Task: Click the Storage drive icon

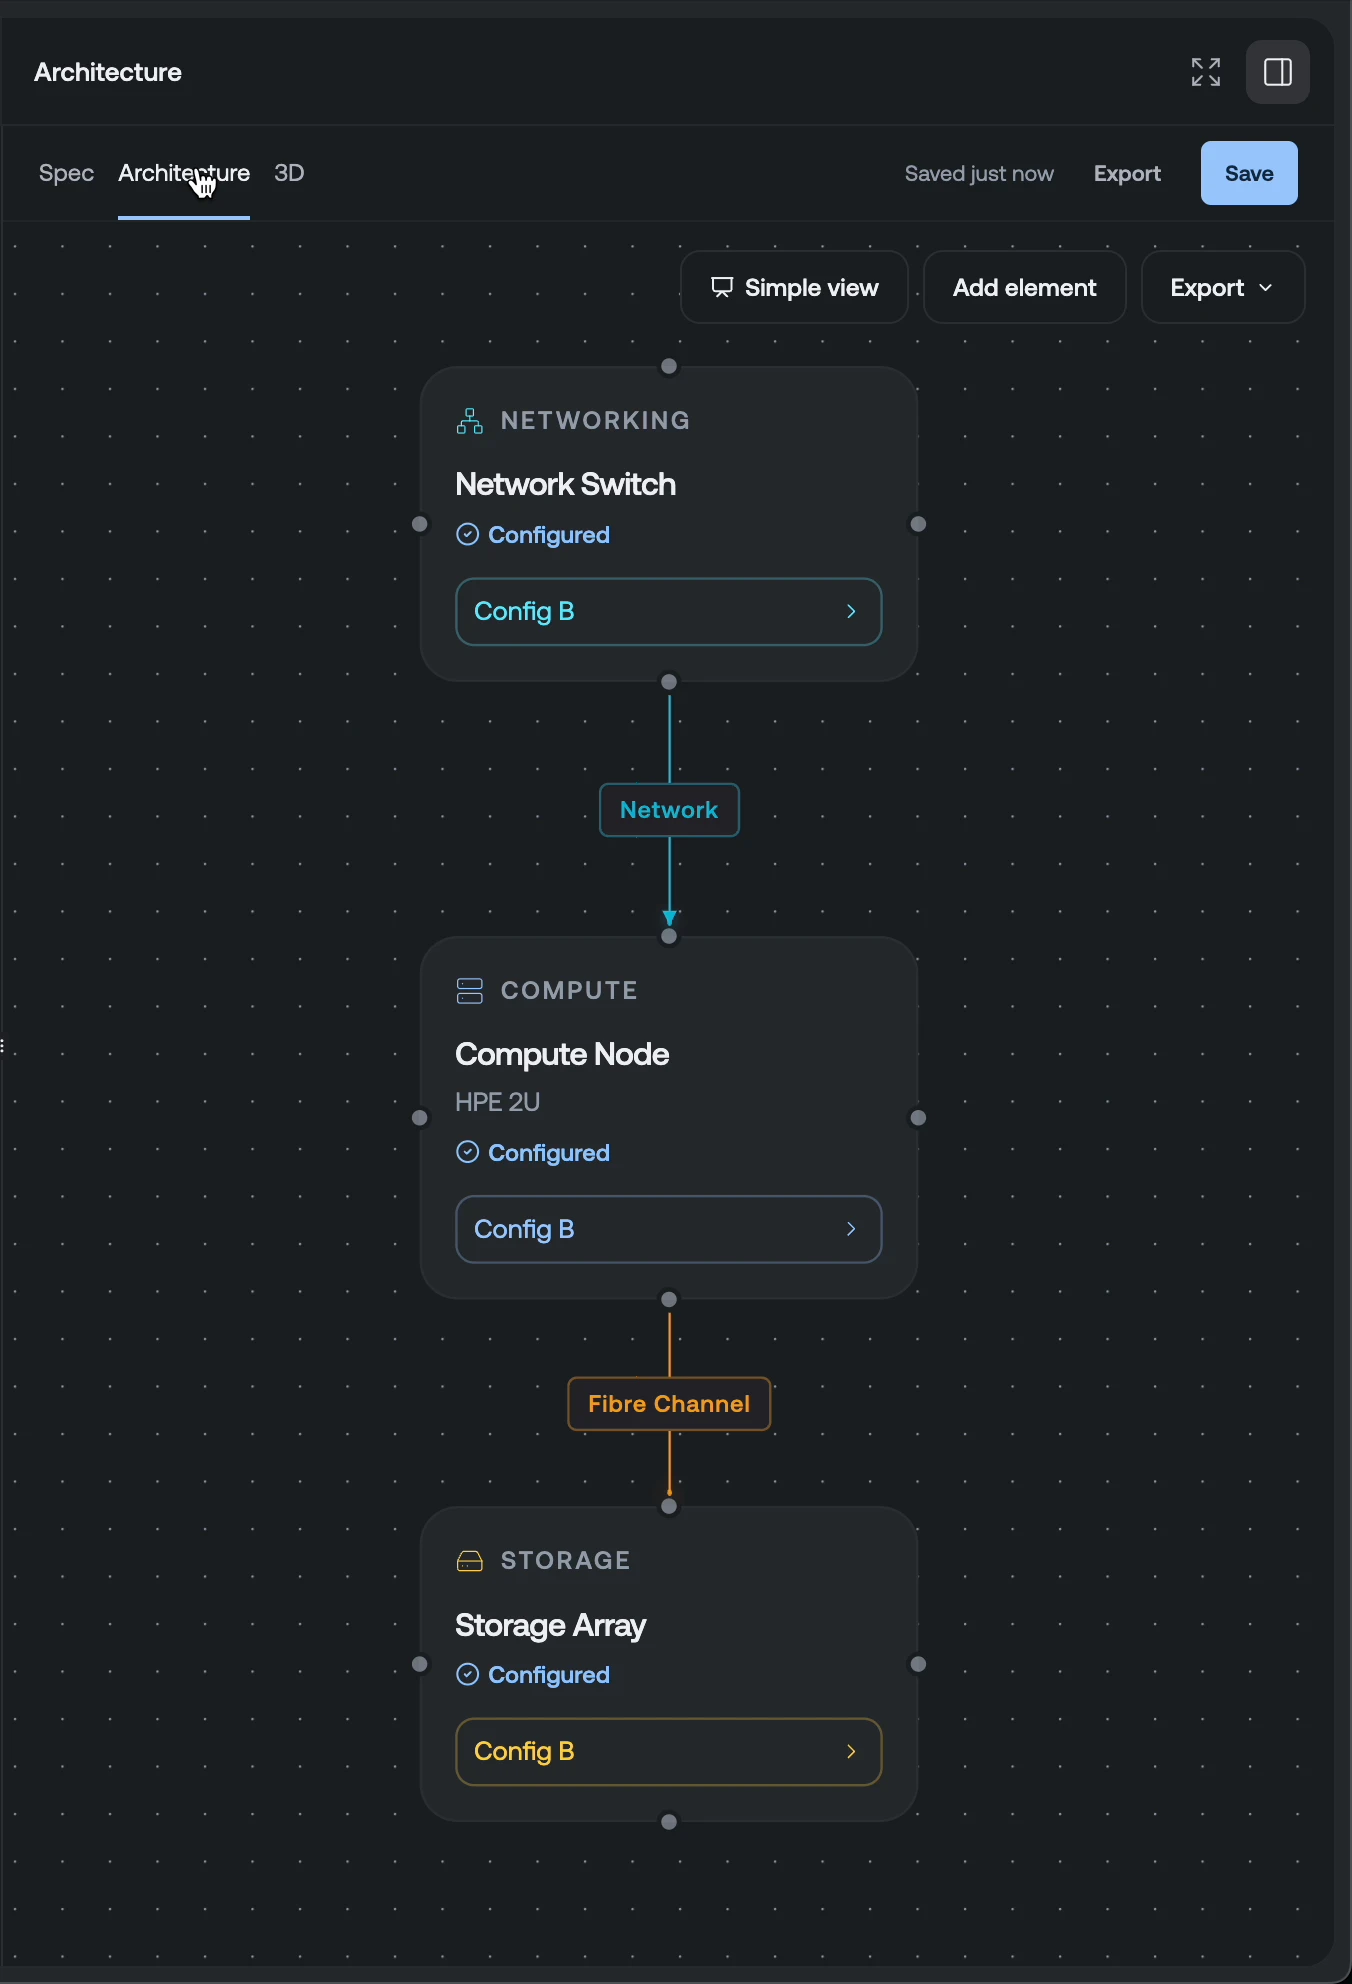Action: [470, 1561]
